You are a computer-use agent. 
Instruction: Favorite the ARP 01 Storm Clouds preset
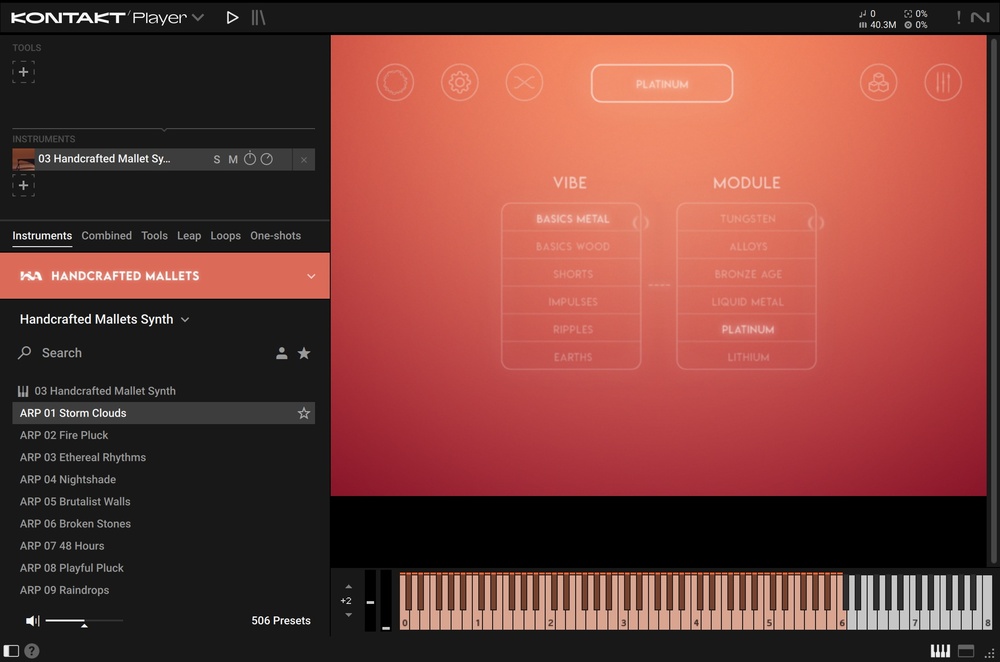[x=304, y=413]
